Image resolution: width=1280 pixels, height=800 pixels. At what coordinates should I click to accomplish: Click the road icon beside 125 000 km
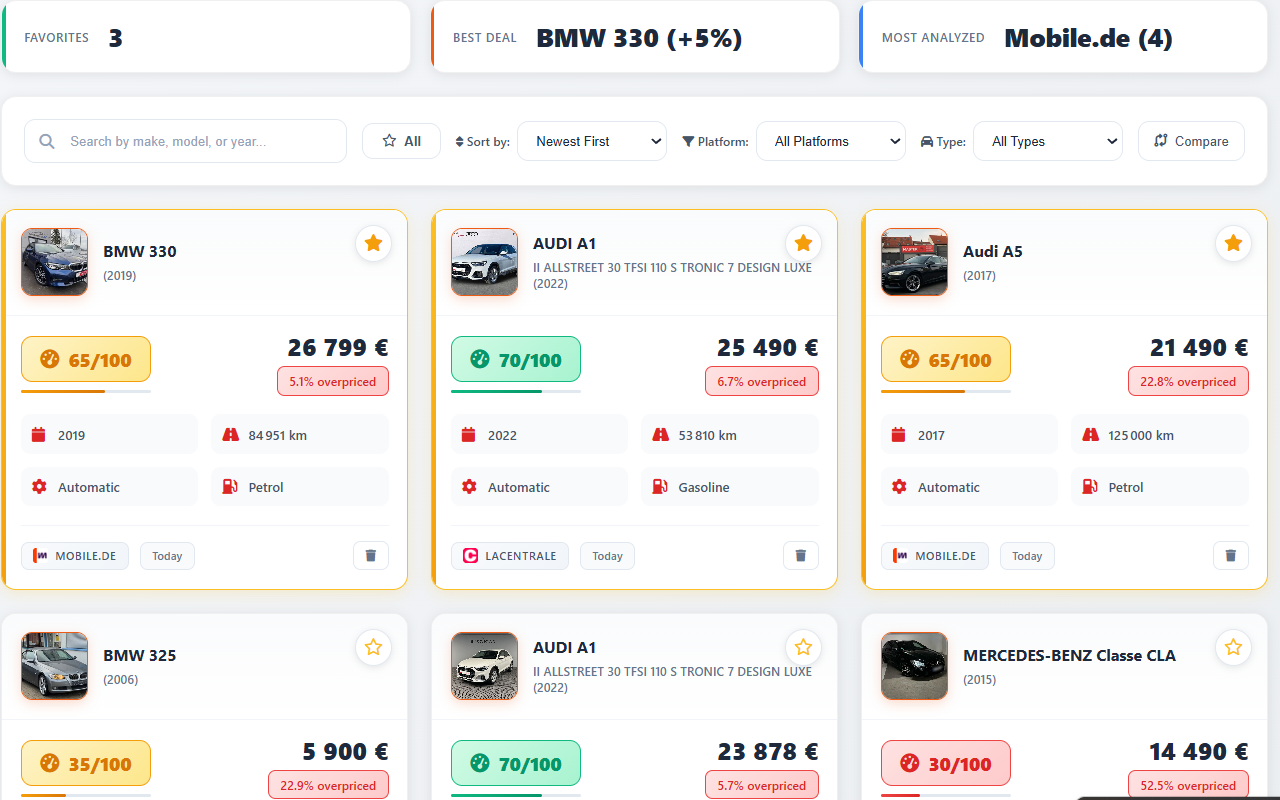(x=1090, y=435)
